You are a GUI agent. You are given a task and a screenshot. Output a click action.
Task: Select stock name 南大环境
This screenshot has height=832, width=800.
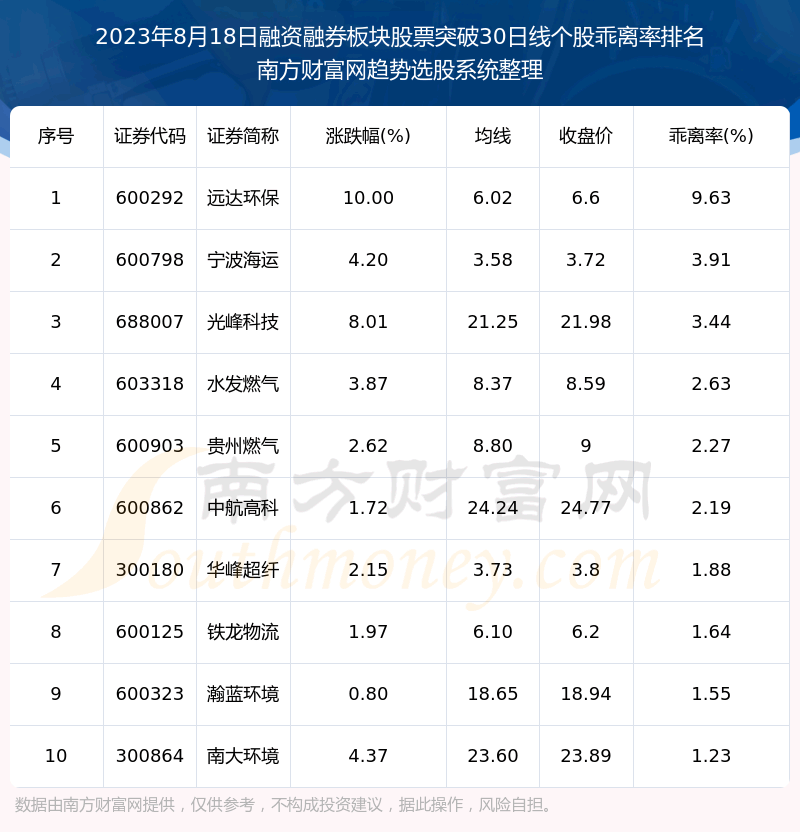pyautogui.click(x=243, y=757)
